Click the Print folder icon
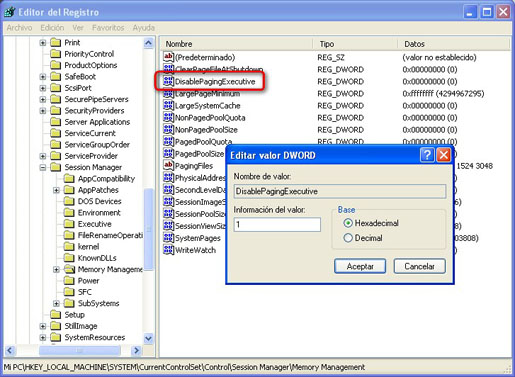 [x=55, y=43]
